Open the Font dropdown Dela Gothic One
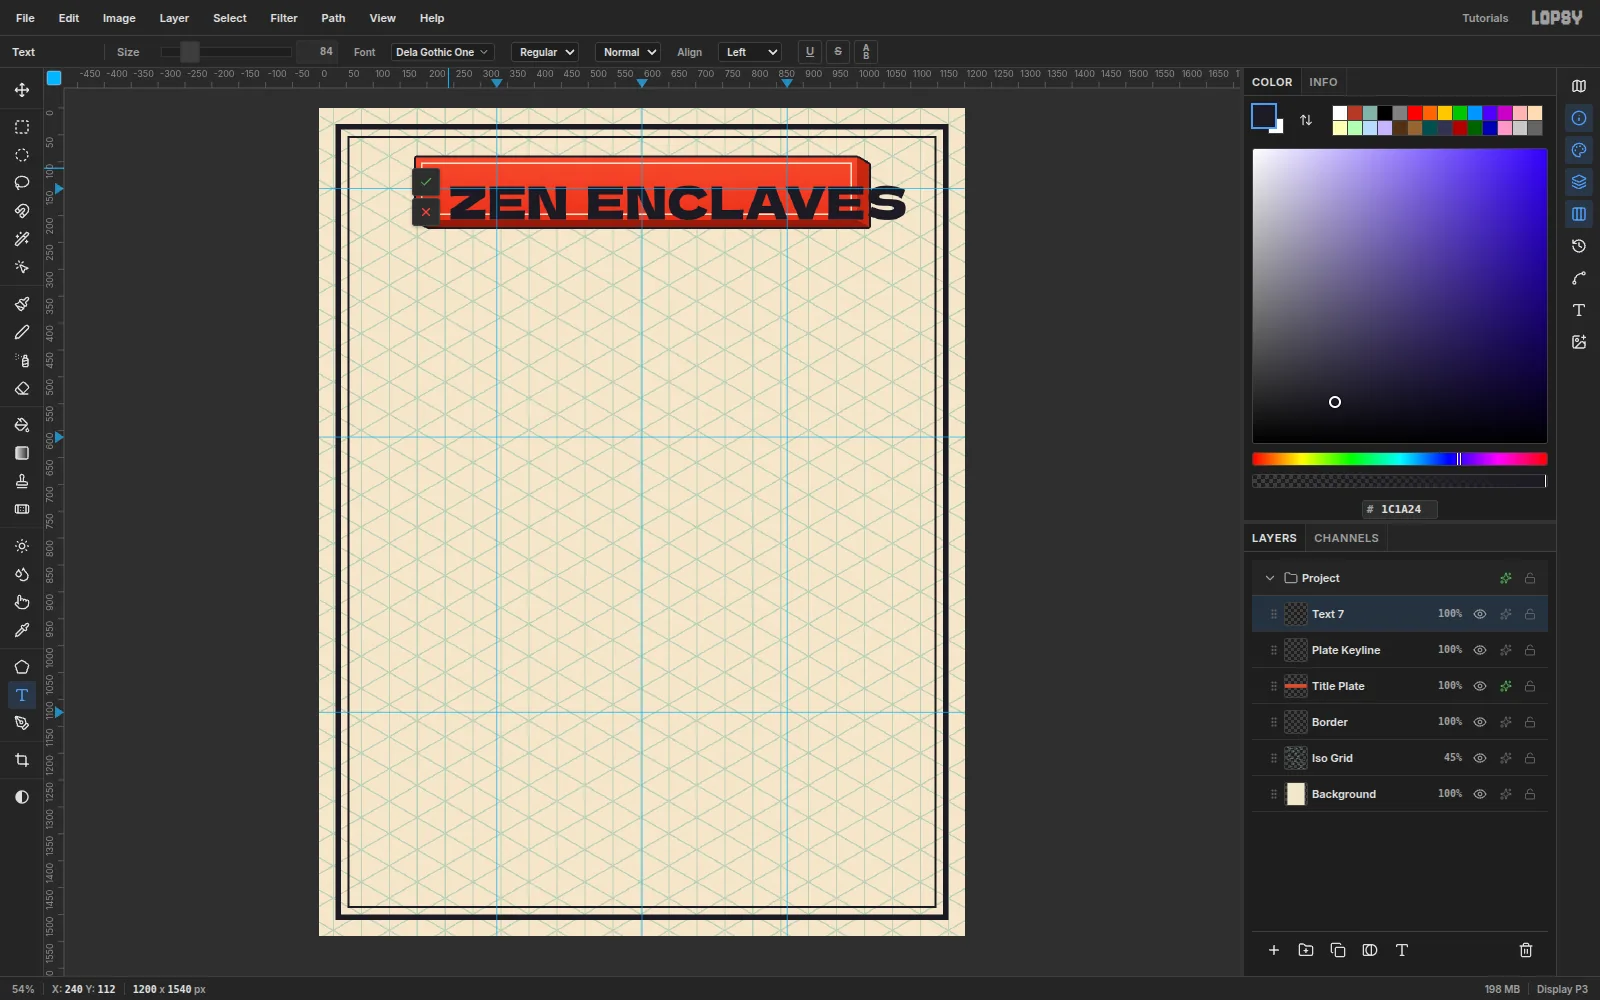1600x1000 pixels. [x=442, y=52]
